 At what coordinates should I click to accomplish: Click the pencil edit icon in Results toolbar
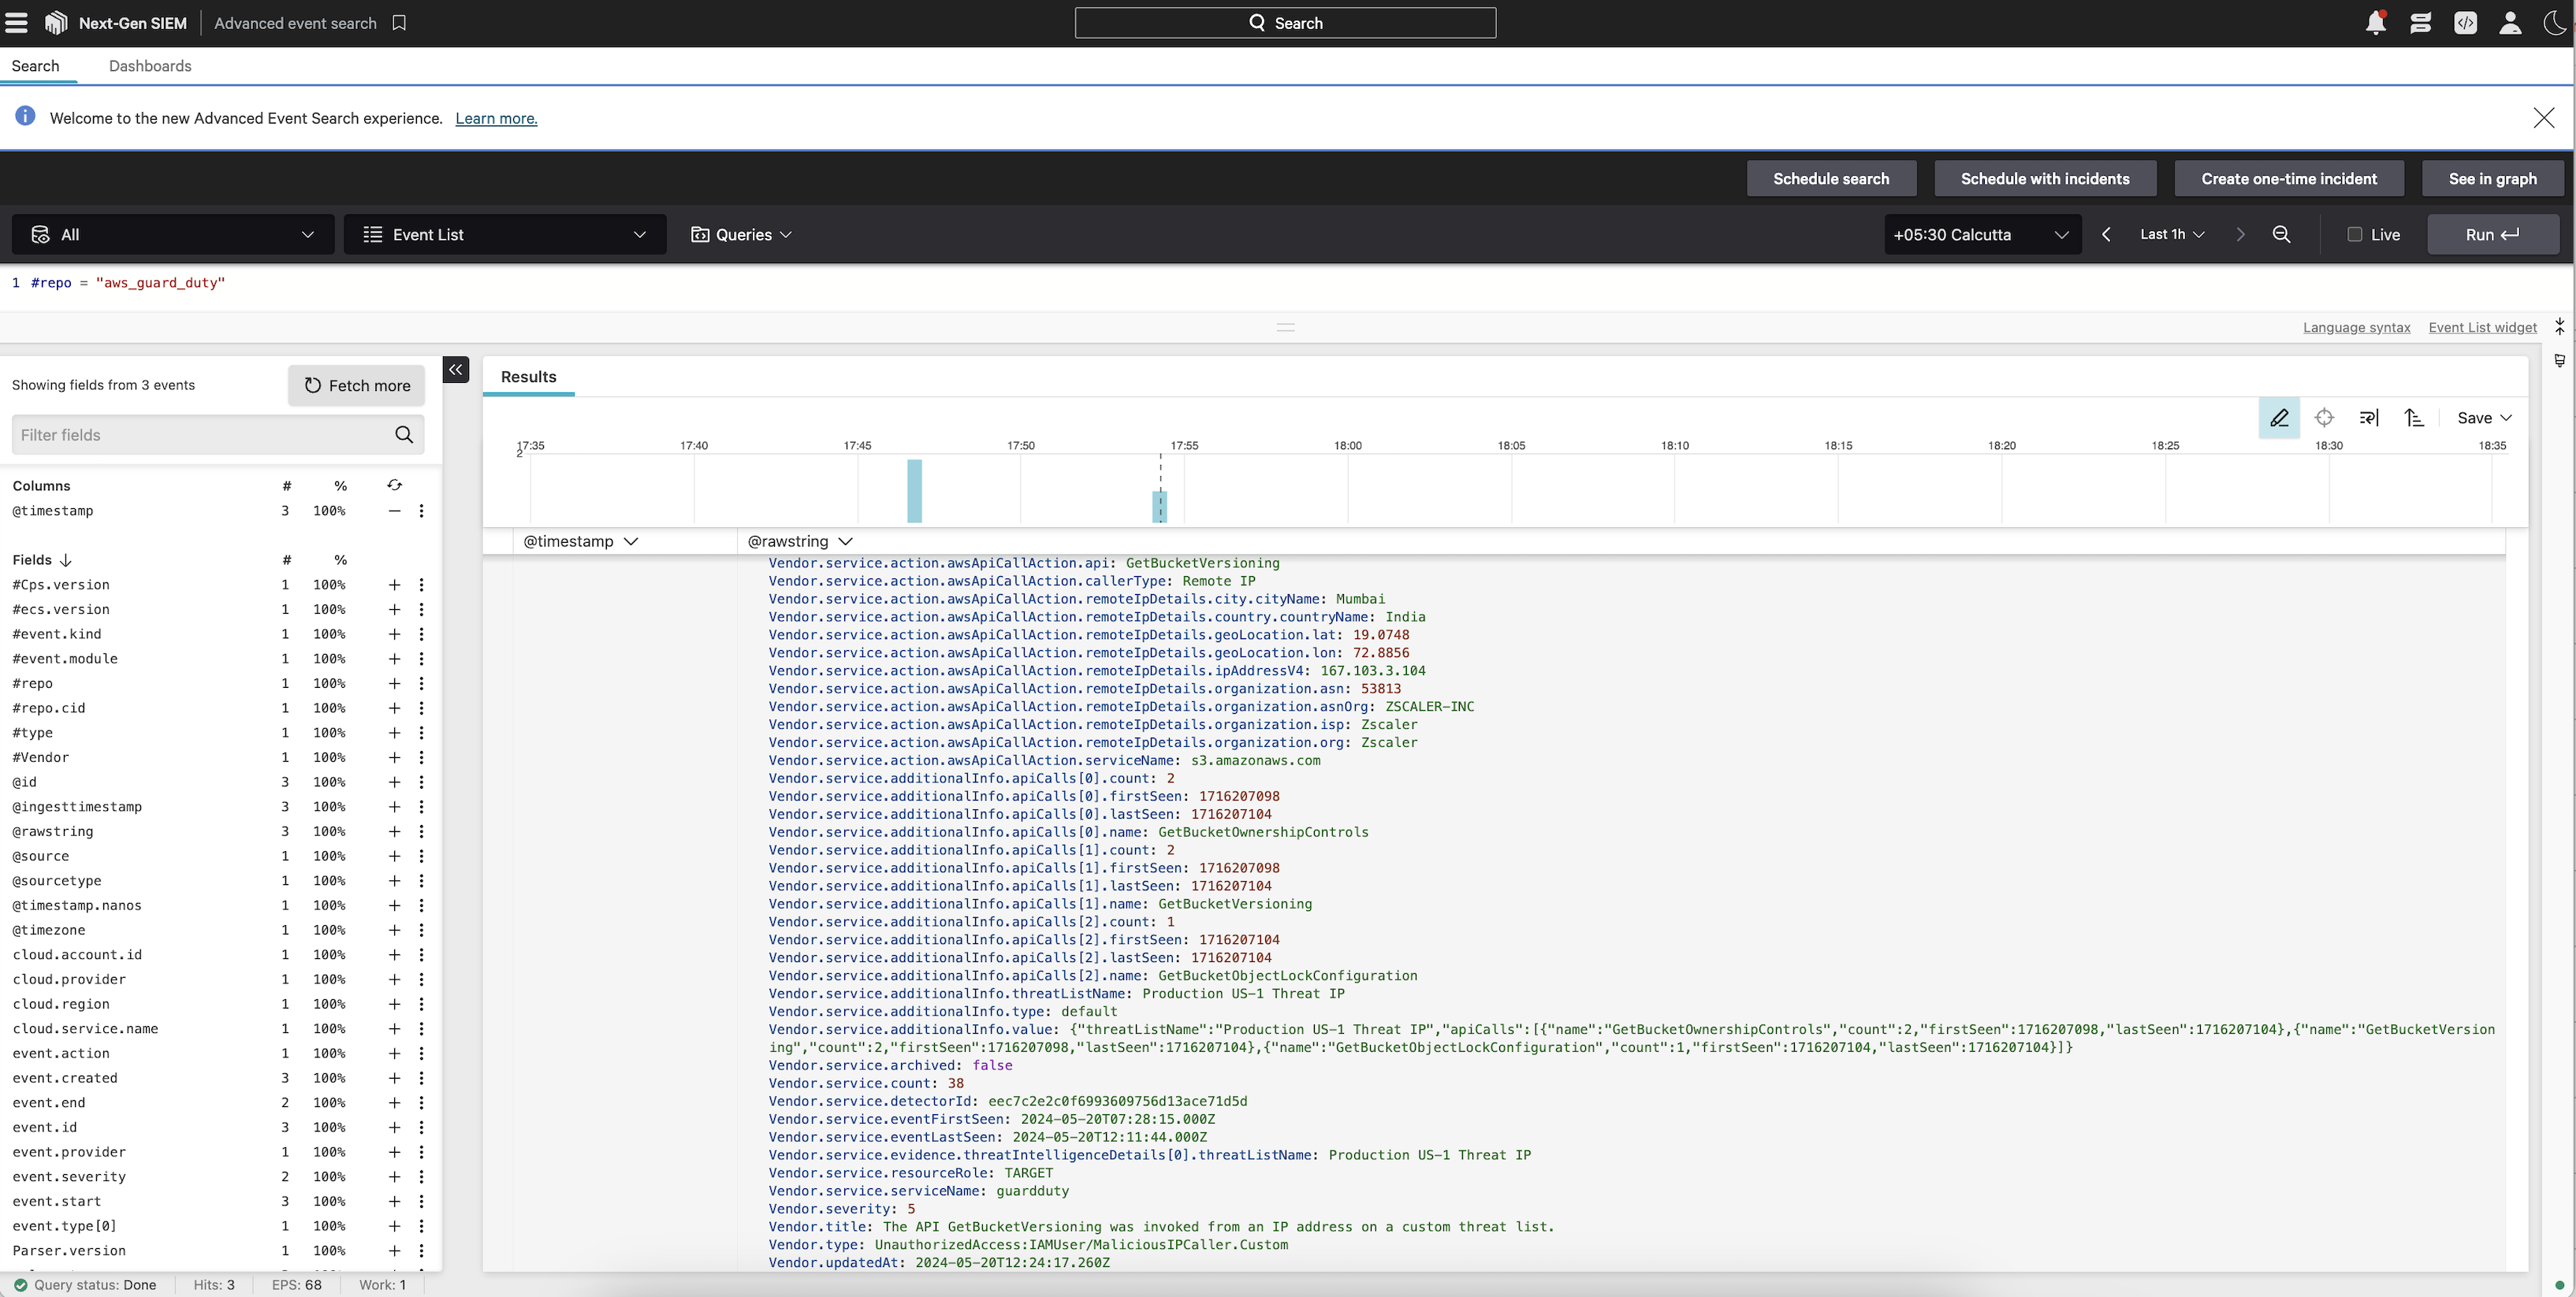point(2278,418)
